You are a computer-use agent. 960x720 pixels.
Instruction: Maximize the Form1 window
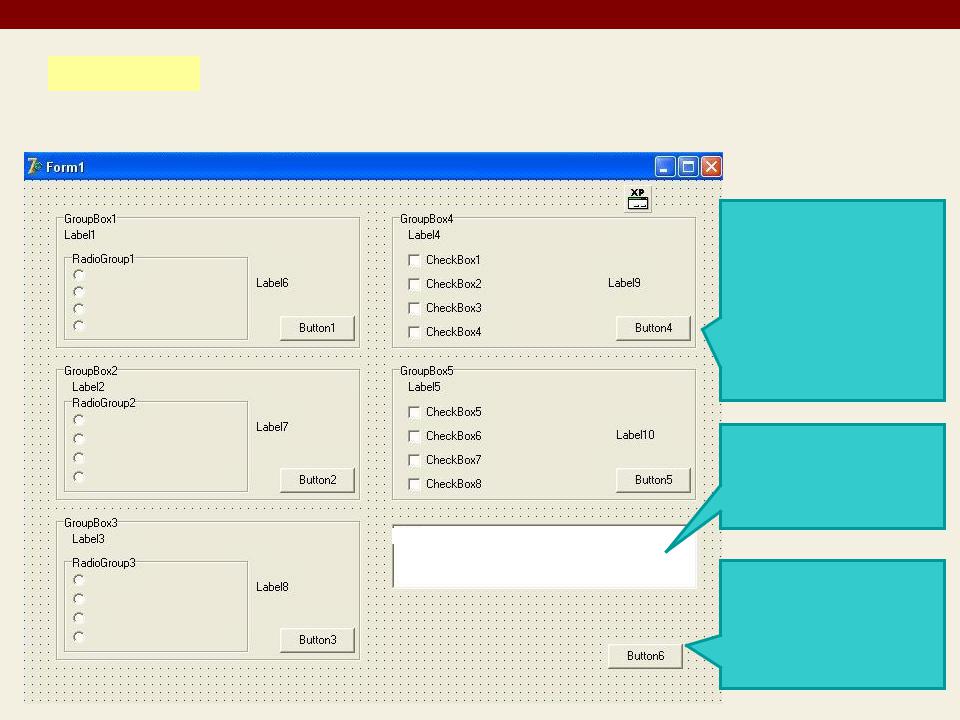click(688, 167)
